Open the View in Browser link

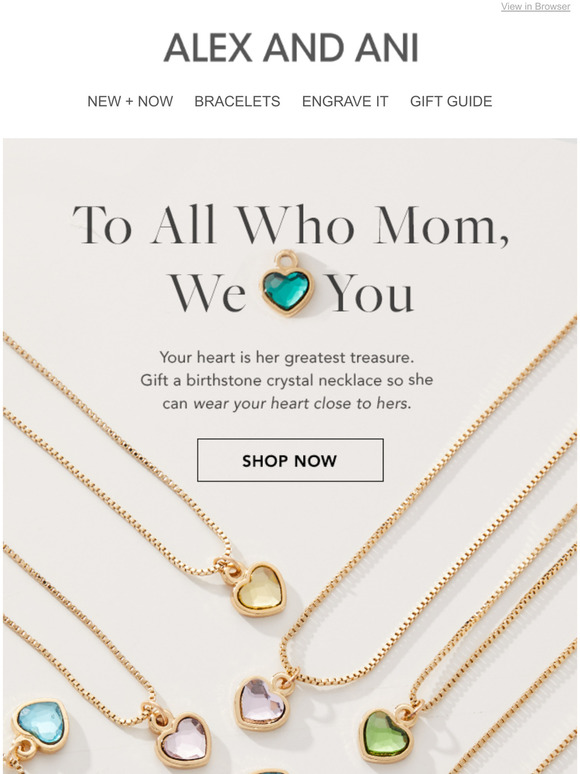tap(535, 6)
